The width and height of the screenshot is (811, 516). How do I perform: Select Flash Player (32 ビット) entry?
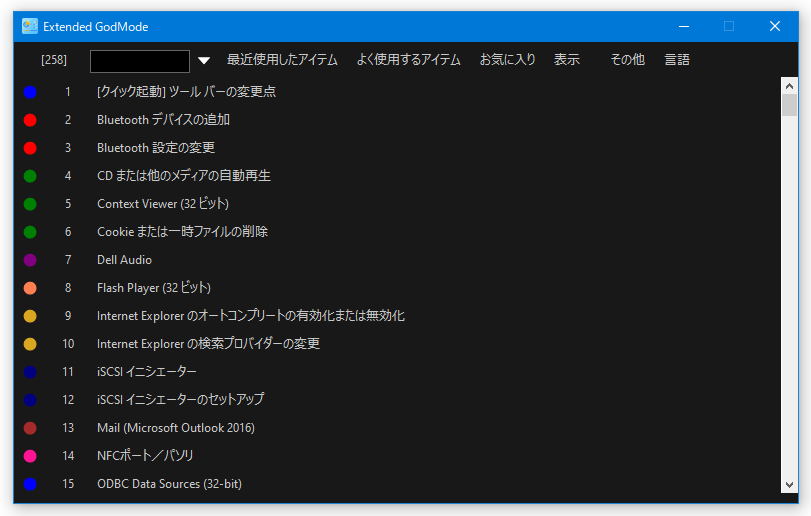coord(154,287)
